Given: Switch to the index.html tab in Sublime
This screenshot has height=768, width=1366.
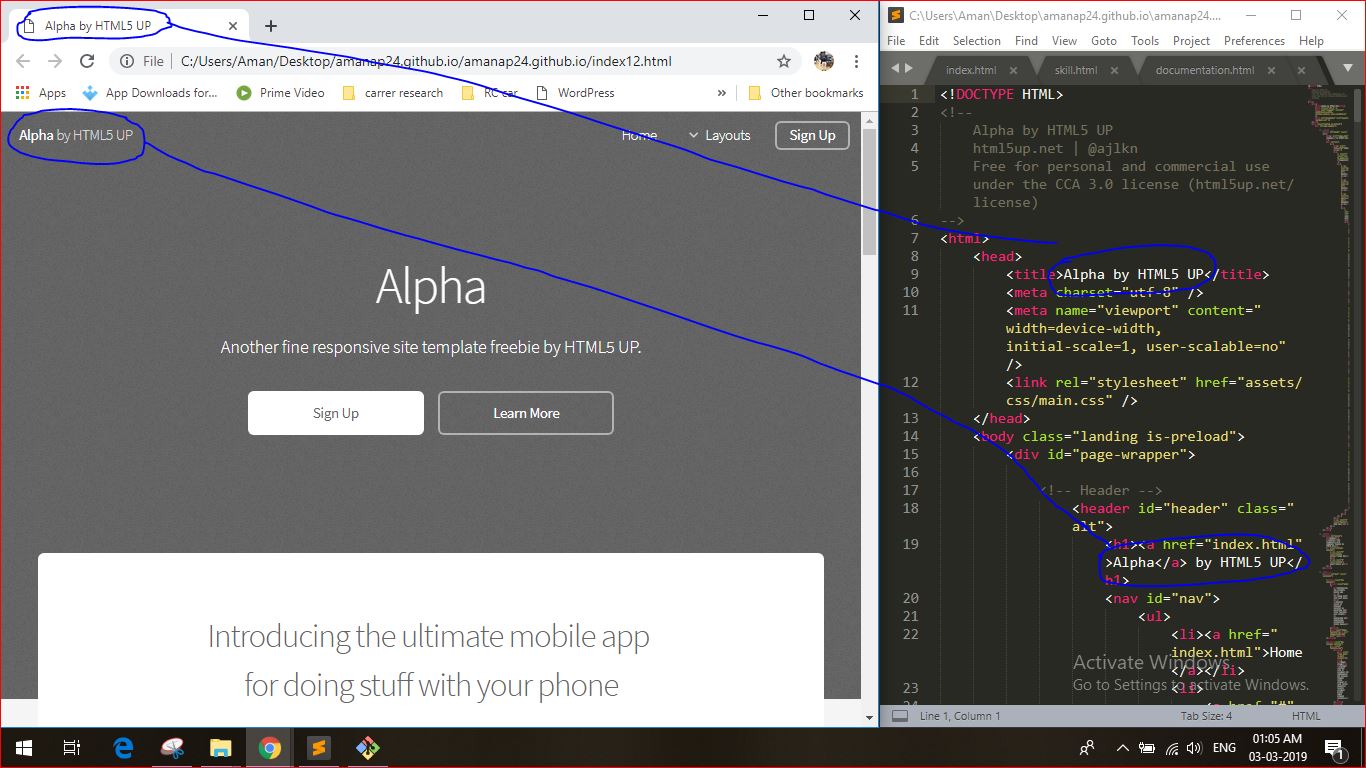Looking at the screenshot, I should click(971, 70).
